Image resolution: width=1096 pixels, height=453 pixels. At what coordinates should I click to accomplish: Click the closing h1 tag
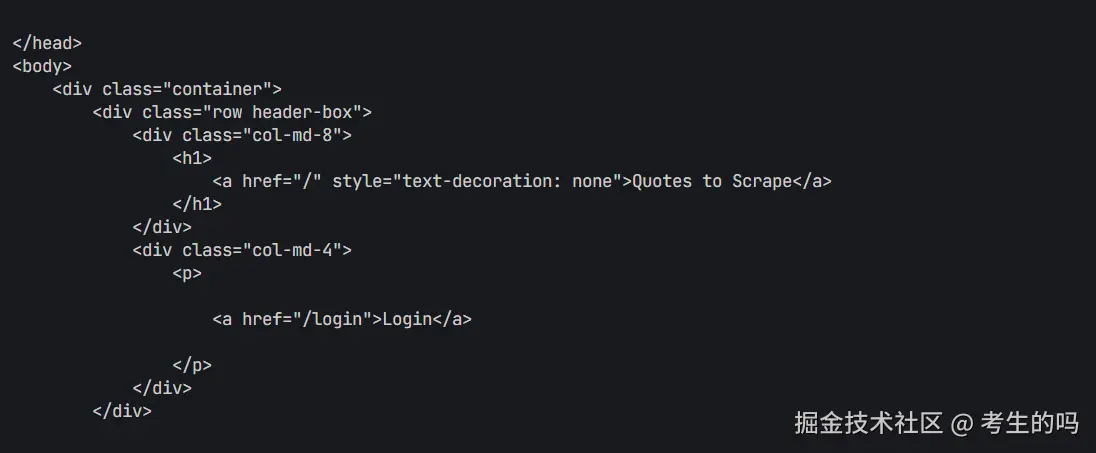click(x=196, y=204)
